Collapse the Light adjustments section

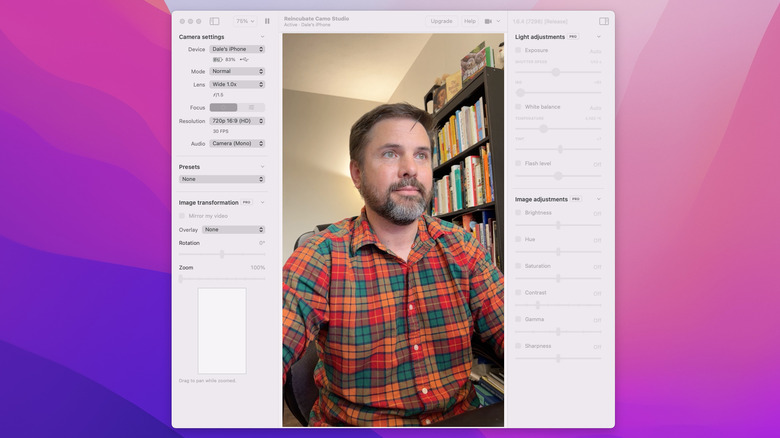coord(598,37)
